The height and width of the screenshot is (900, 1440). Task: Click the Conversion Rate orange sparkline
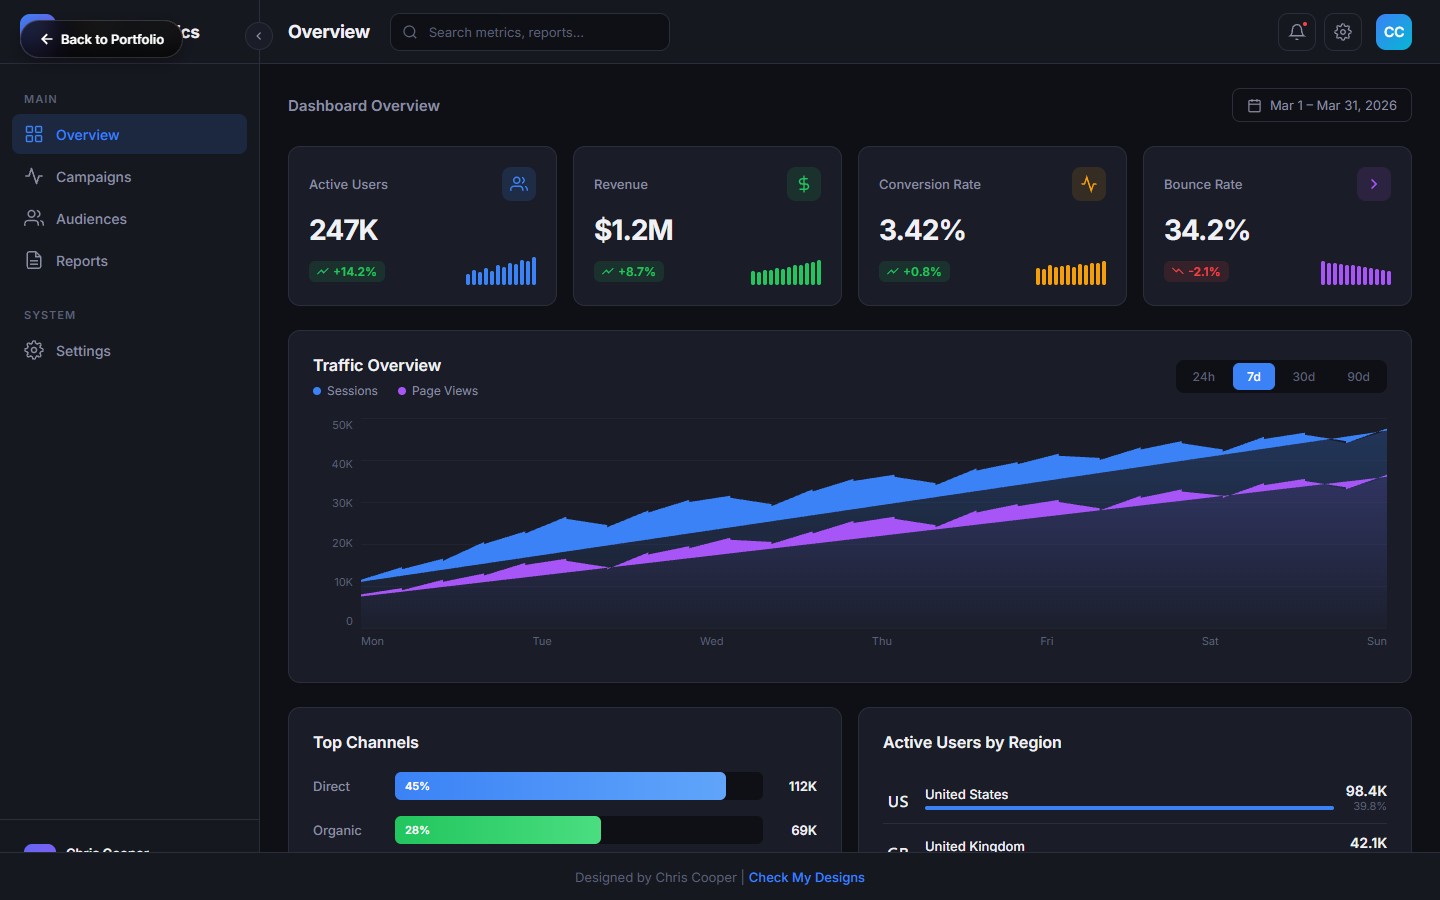pyautogui.click(x=1071, y=273)
